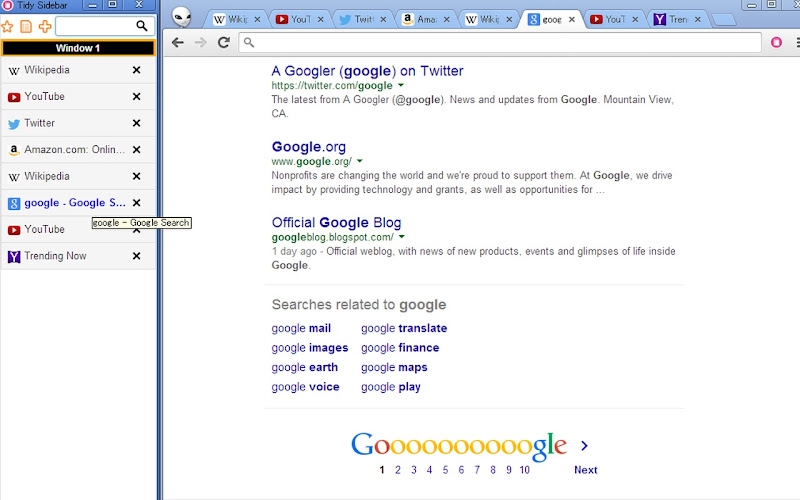Expand the arrow beside googleblog.blogspot.com
The image size is (800, 500).
coord(402,237)
